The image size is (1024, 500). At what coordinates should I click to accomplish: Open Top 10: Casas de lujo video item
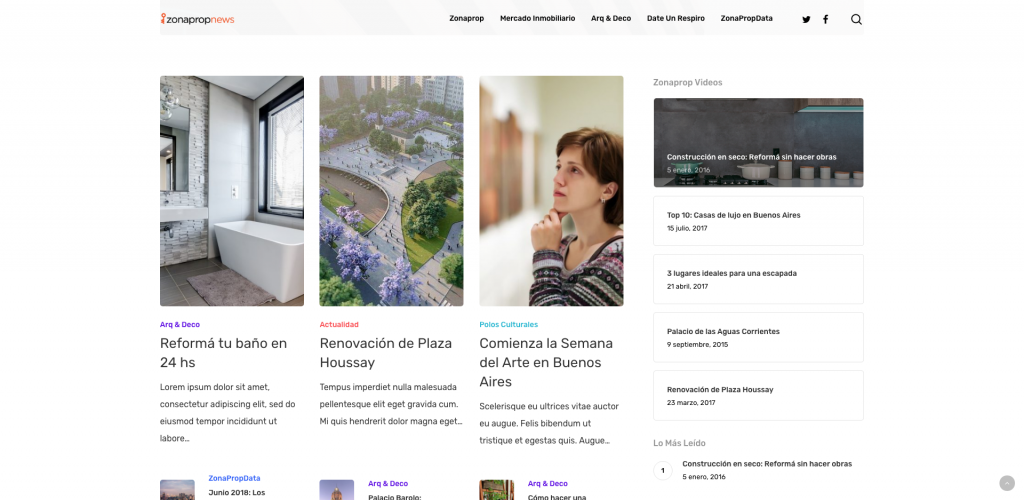coord(758,221)
